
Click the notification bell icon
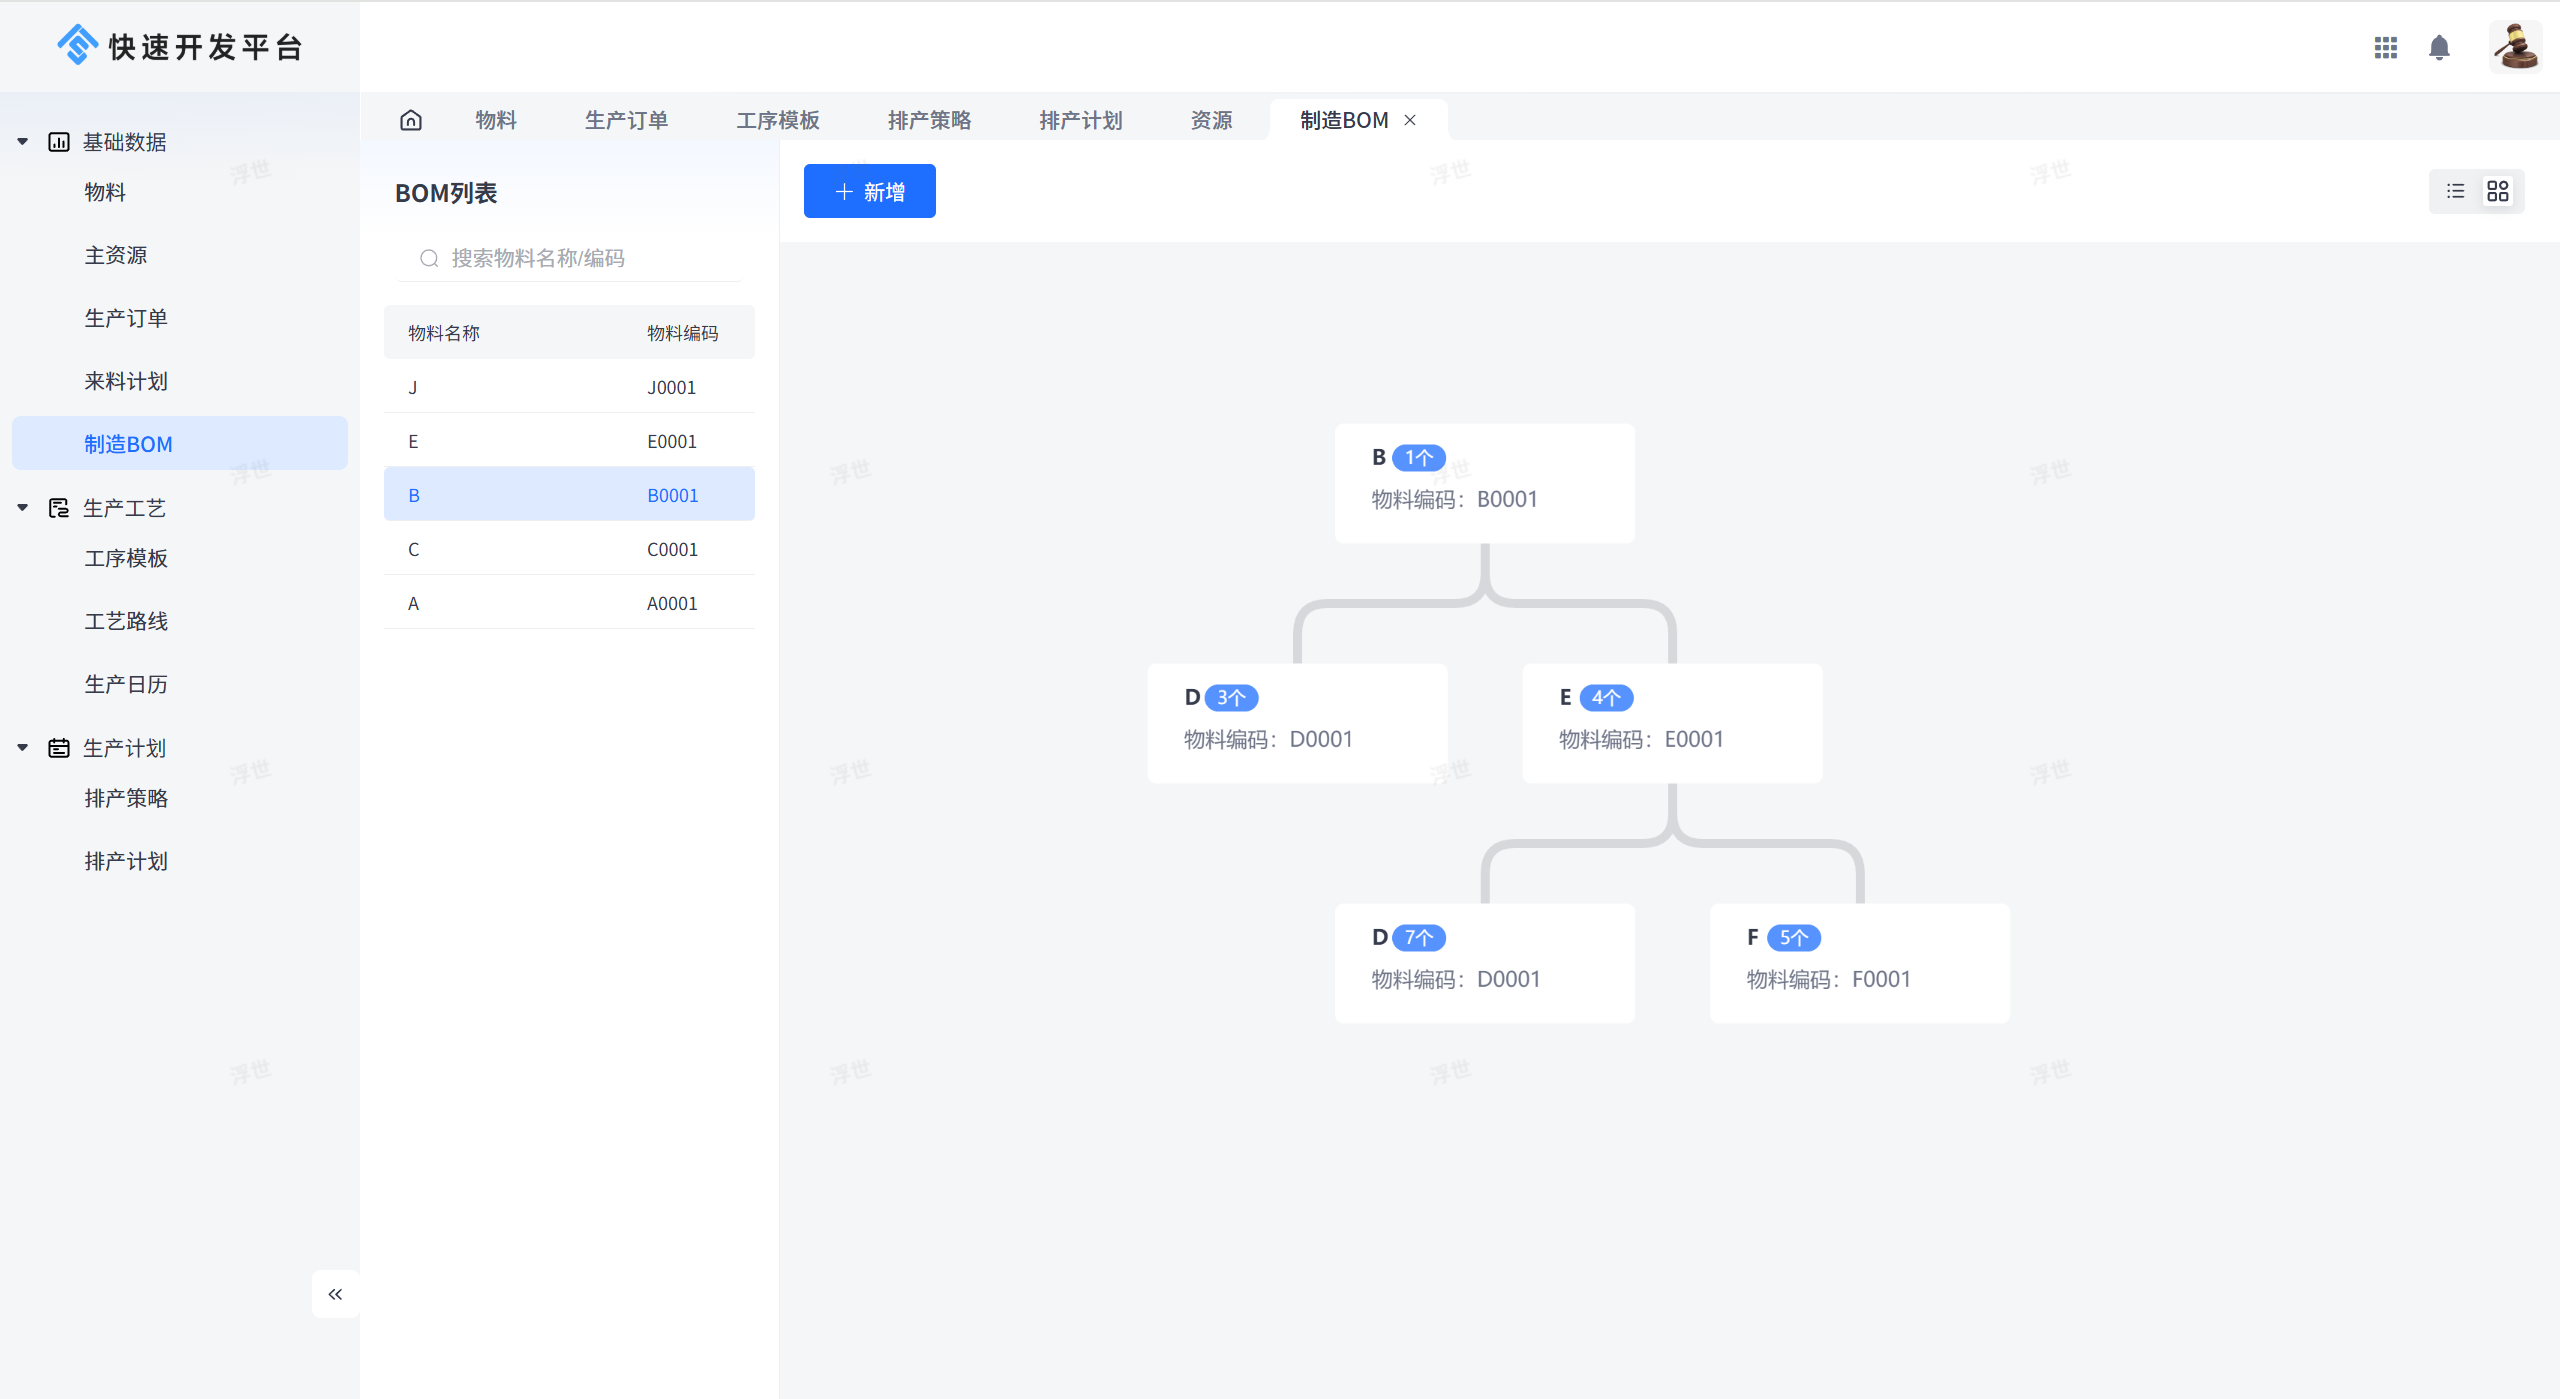click(x=2439, y=47)
